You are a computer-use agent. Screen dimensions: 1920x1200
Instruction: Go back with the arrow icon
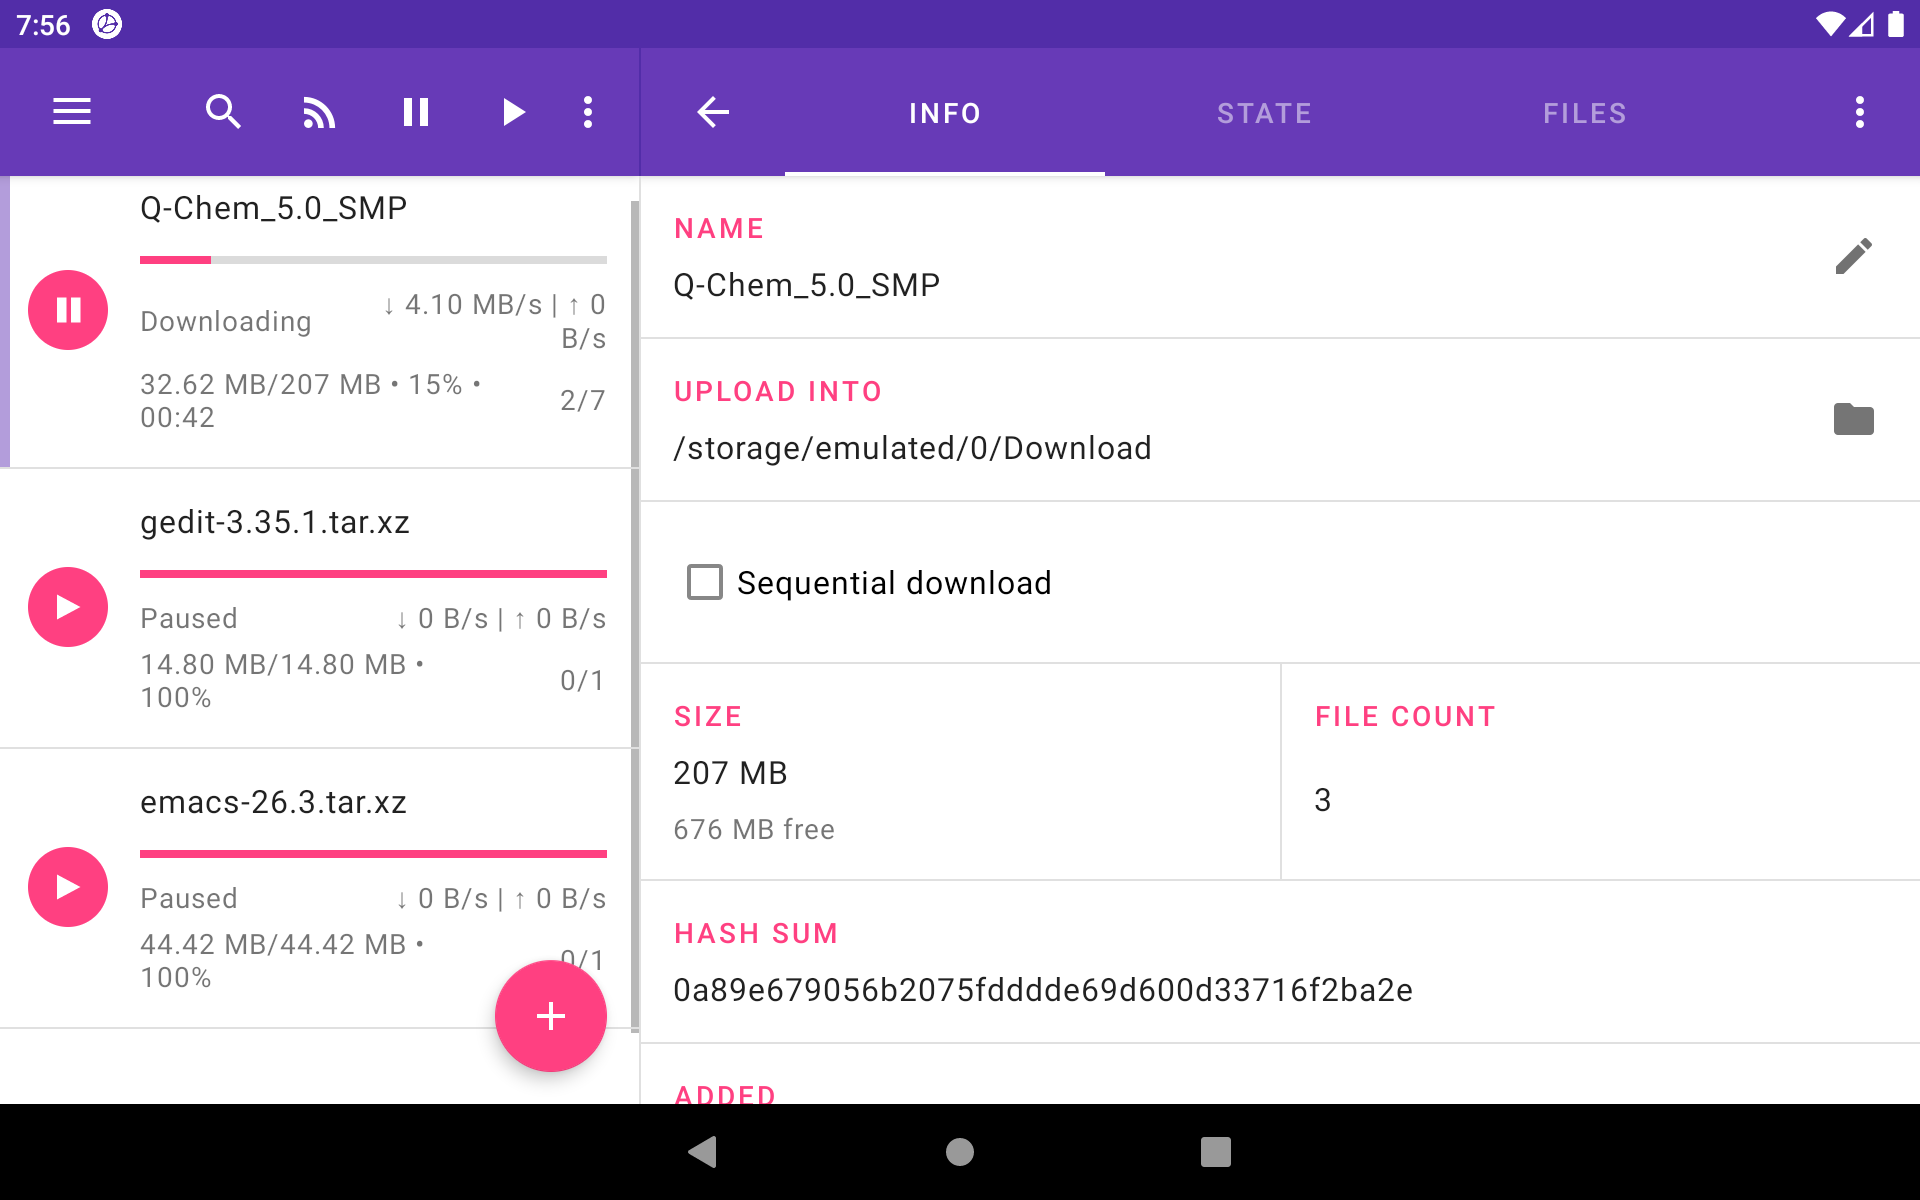coord(713,112)
